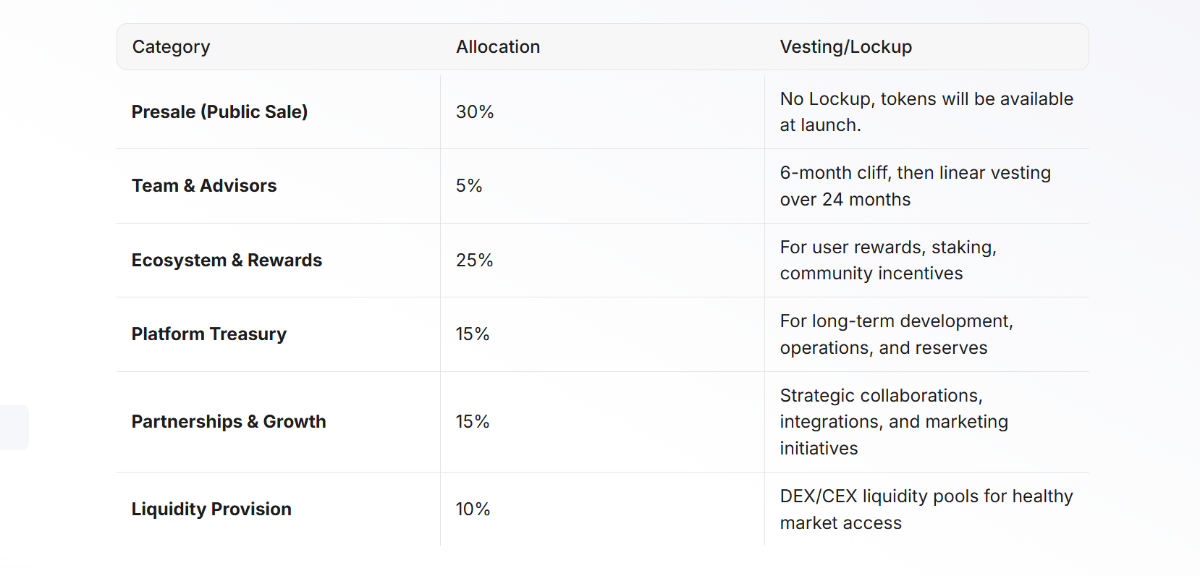1200x576 pixels.
Task: Click the 'For user rewards, staking' description
Action: (888, 247)
